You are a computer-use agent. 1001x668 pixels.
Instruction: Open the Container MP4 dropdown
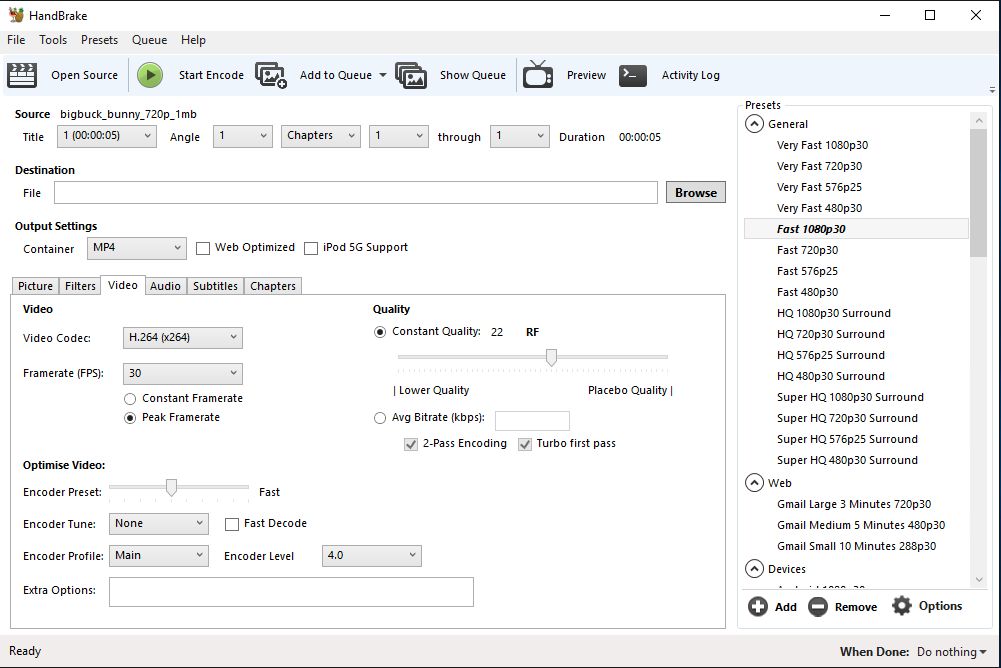pos(137,248)
